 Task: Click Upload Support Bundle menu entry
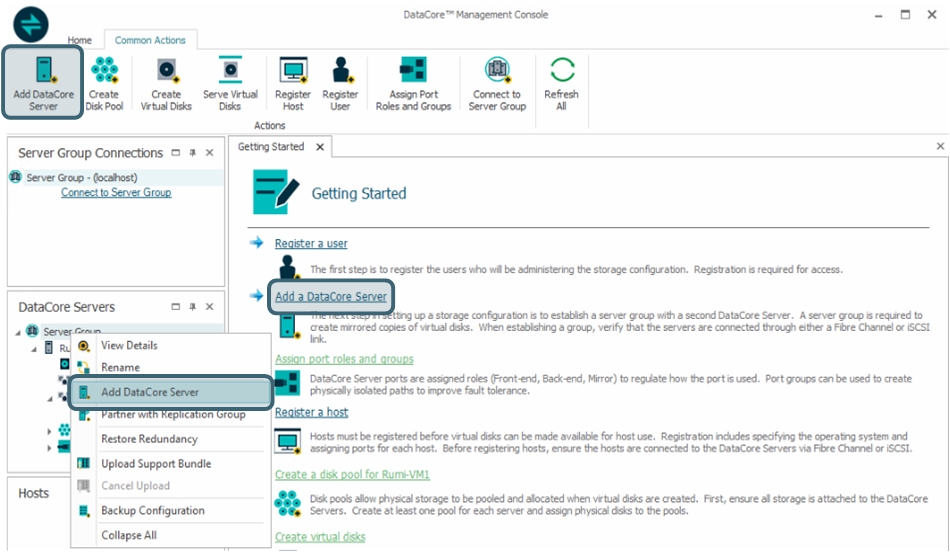pos(155,464)
